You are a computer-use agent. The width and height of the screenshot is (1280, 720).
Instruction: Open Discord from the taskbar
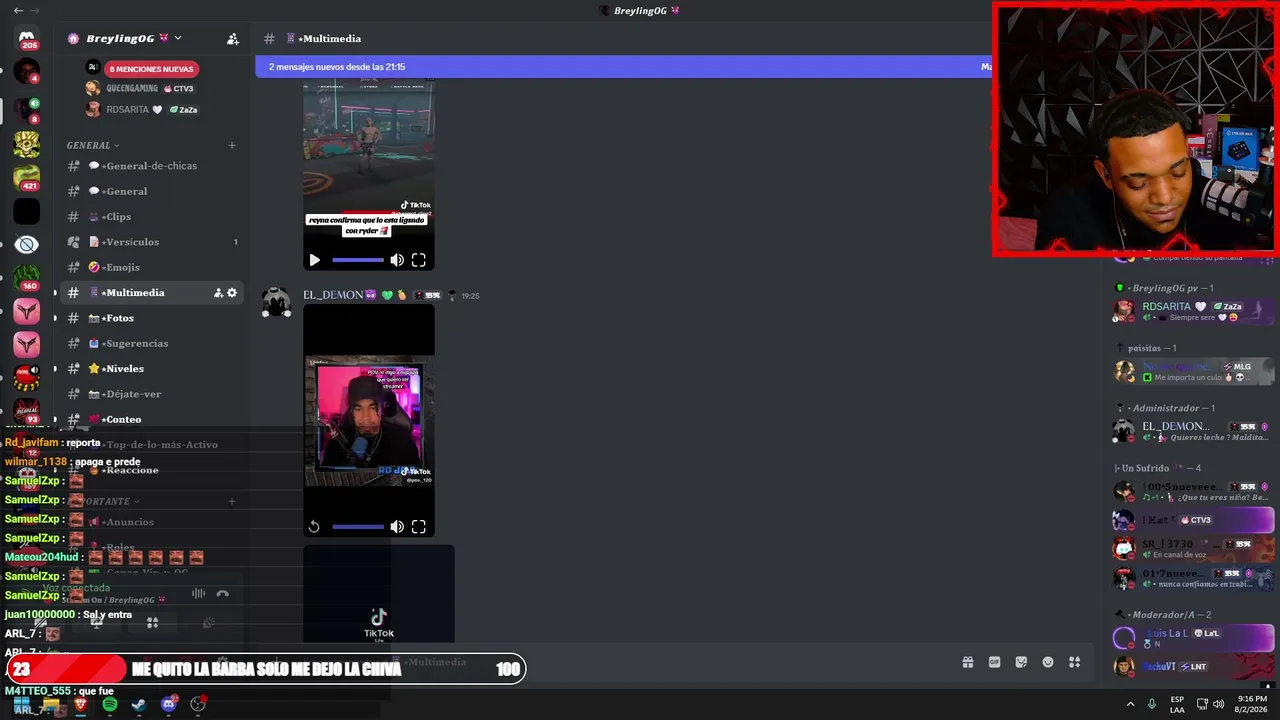point(168,705)
